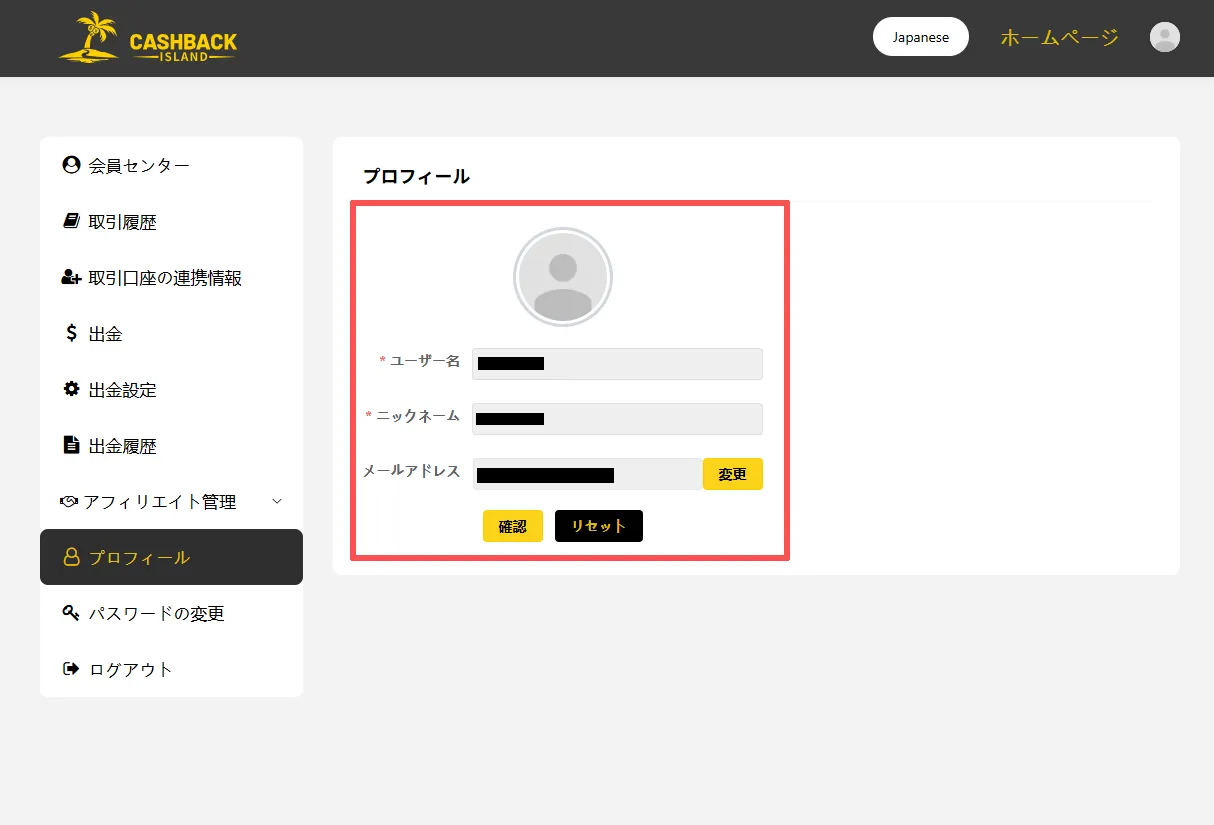
Task: Click the user avatar icon in header
Action: (1164, 38)
